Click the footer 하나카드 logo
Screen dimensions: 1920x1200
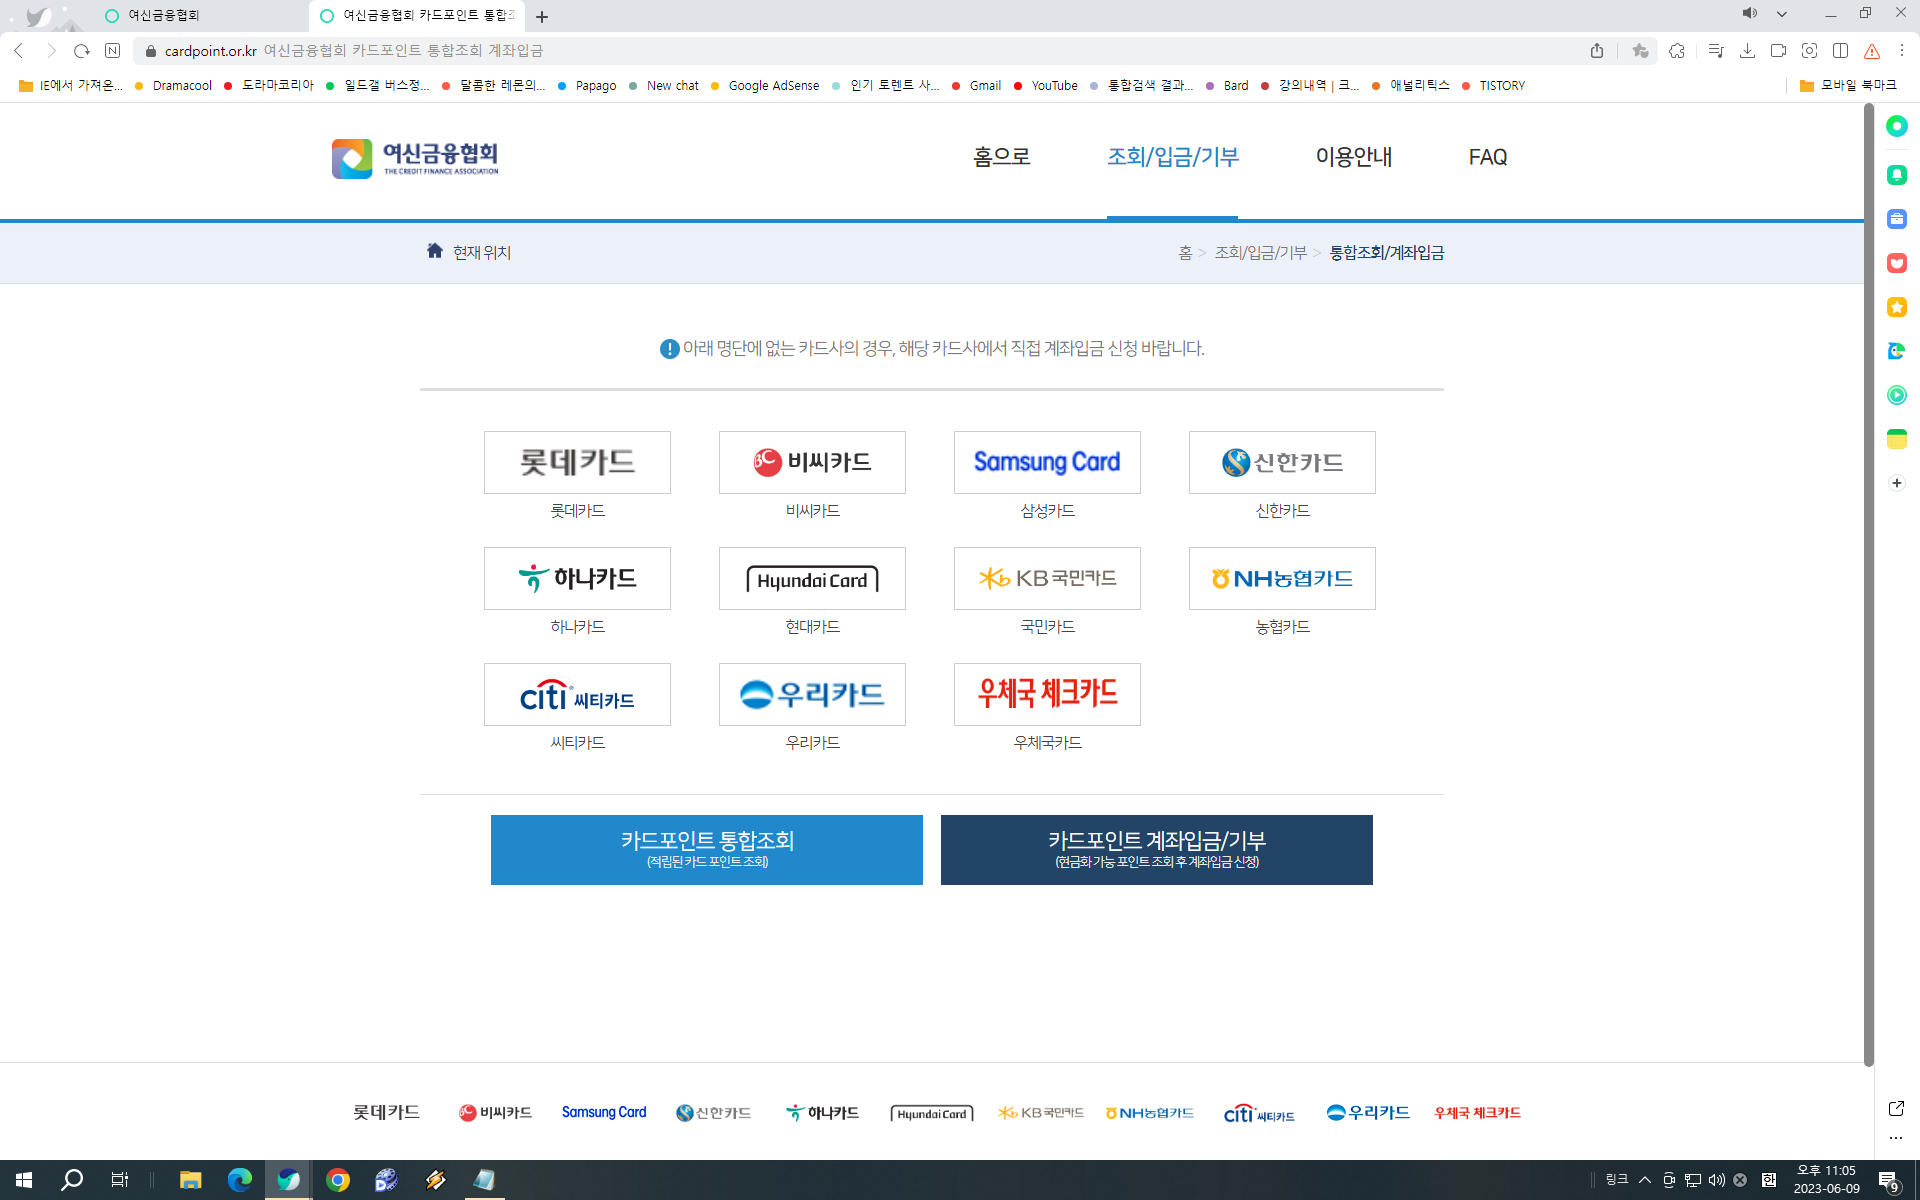822,1112
